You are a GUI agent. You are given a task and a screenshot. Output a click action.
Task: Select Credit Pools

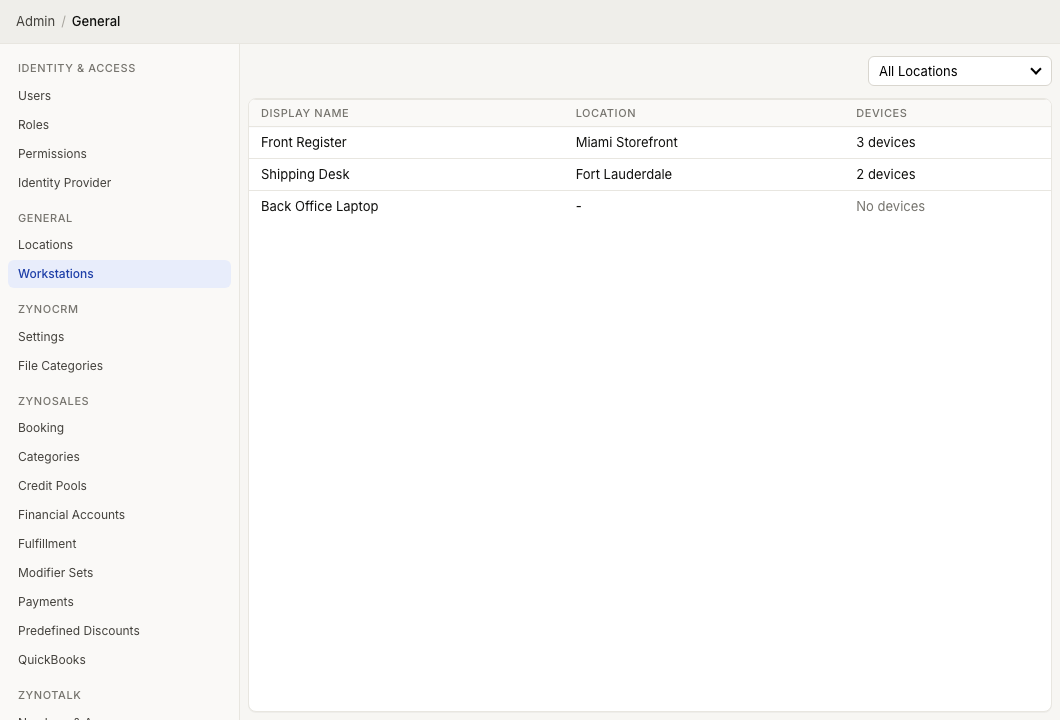click(x=119, y=486)
